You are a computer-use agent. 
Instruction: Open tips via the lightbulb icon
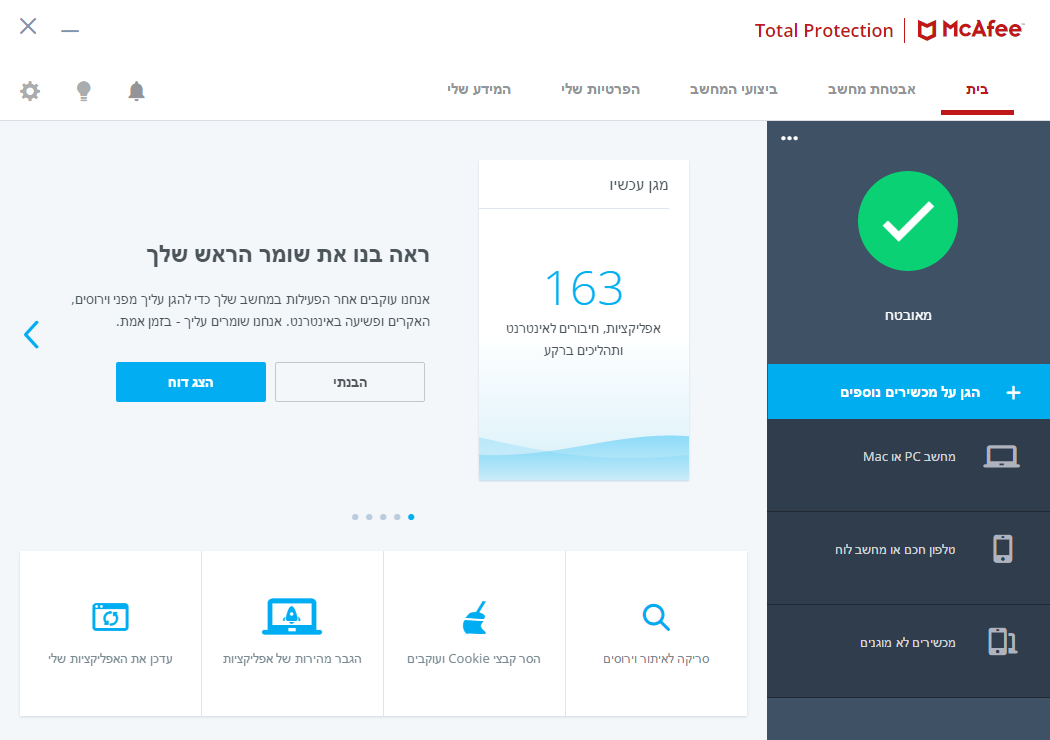click(84, 90)
